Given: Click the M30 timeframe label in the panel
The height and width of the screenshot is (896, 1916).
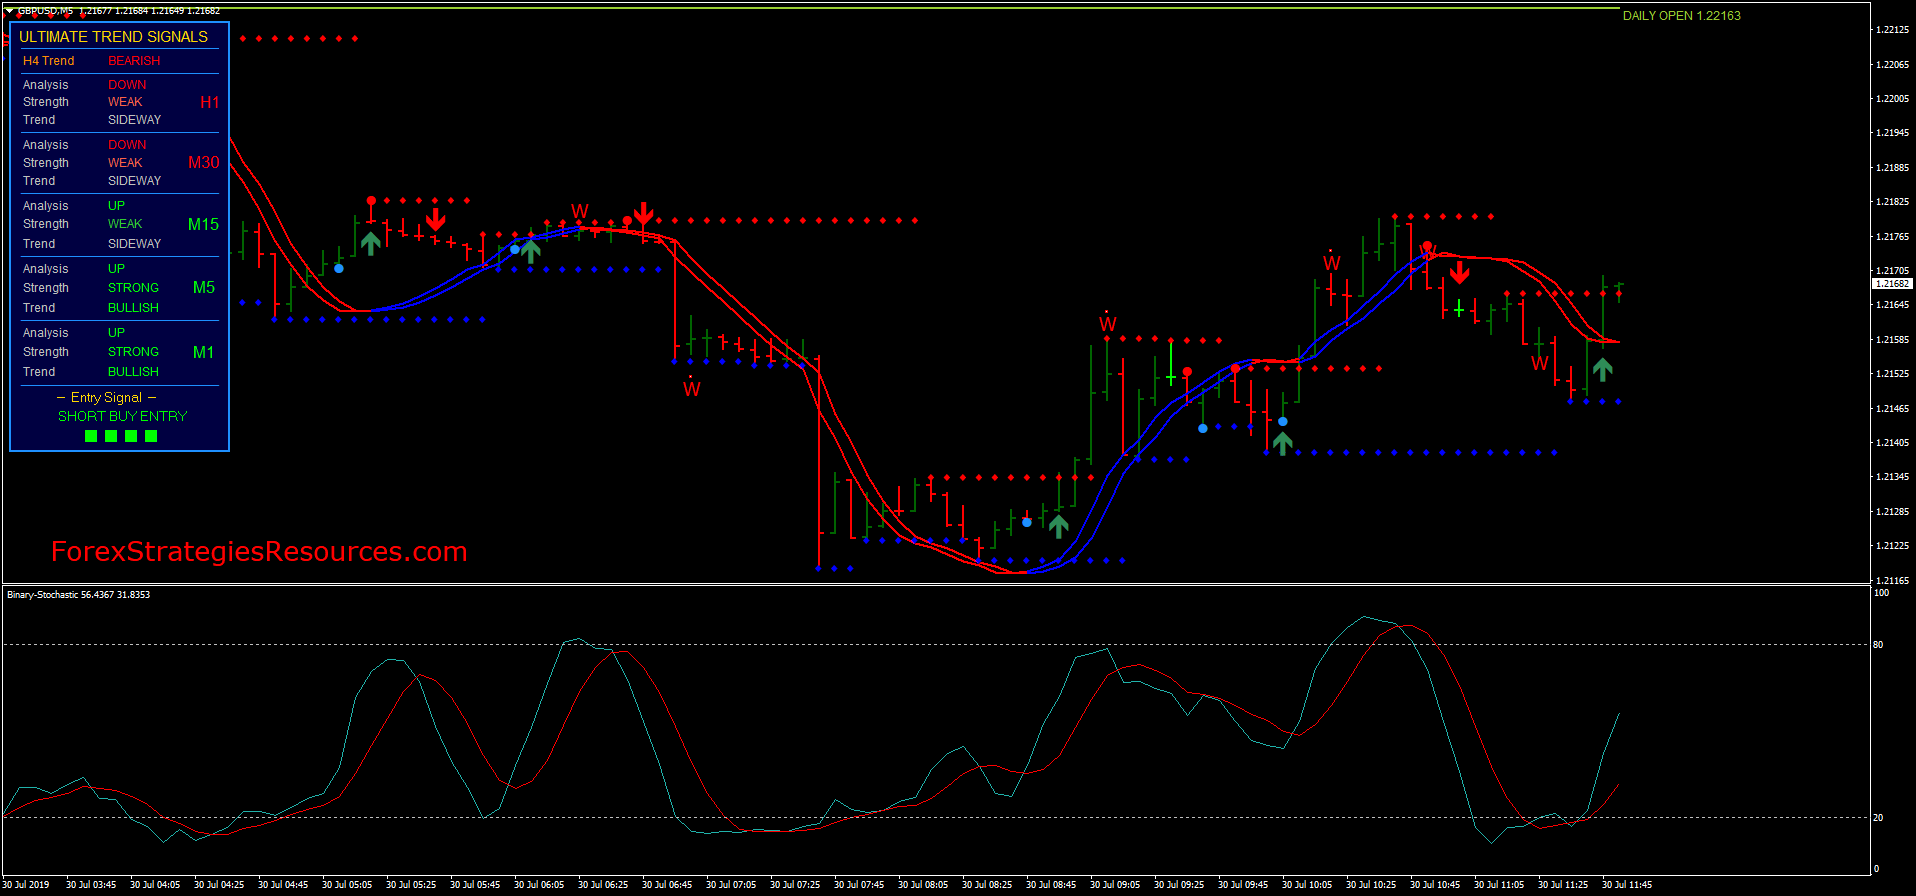Looking at the screenshot, I should pos(203,162).
